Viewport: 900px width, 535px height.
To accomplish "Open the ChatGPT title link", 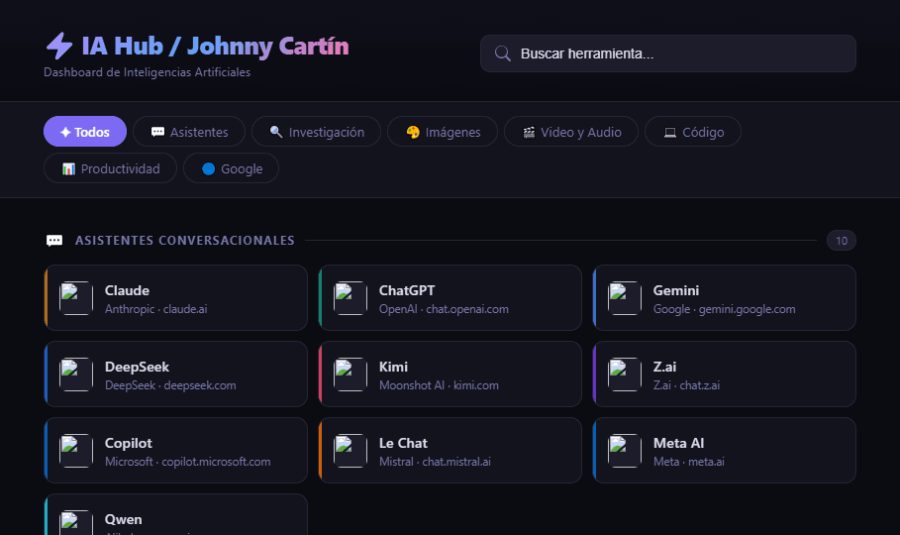I will click(x=407, y=290).
